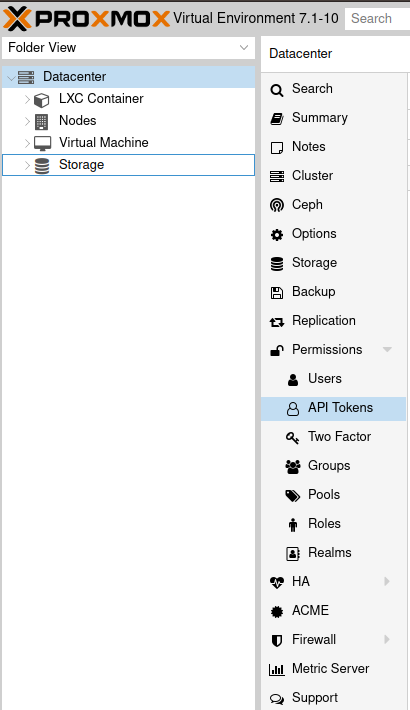Open the ACME menu label
The image size is (410, 710).
[x=310, y=610]
